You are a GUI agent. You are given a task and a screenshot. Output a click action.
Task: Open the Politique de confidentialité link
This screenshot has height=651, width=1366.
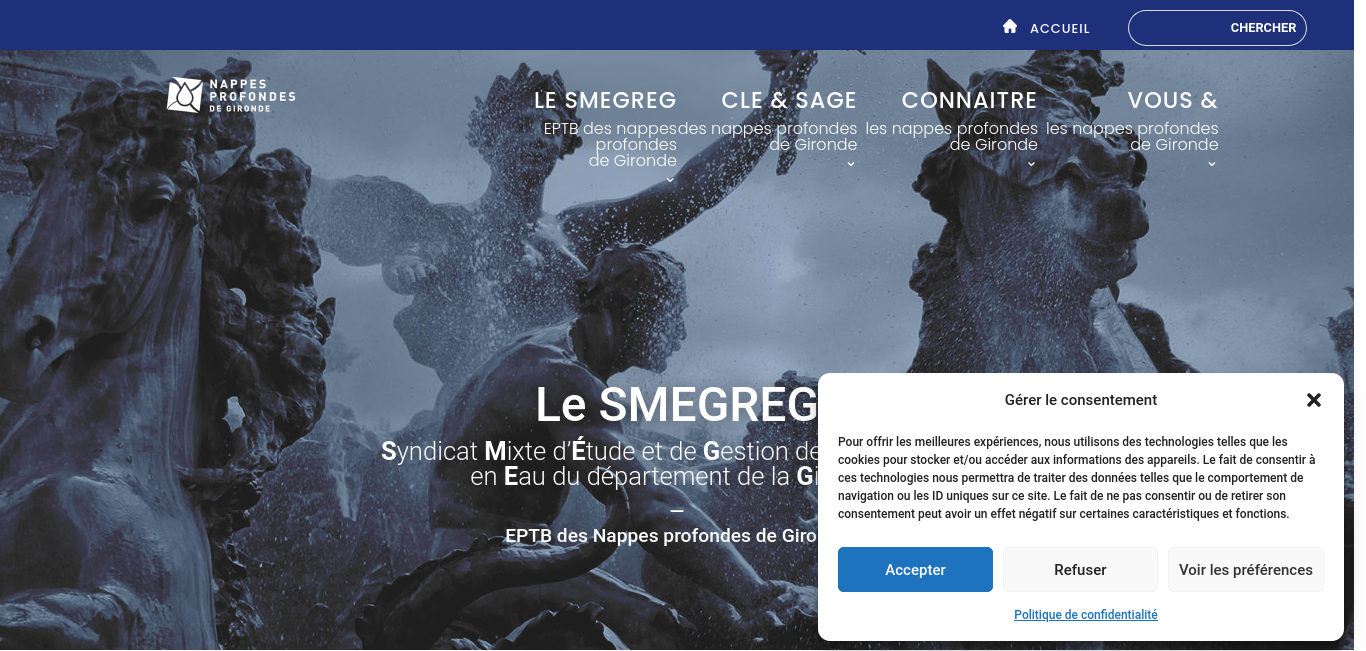pos(1086,615)
